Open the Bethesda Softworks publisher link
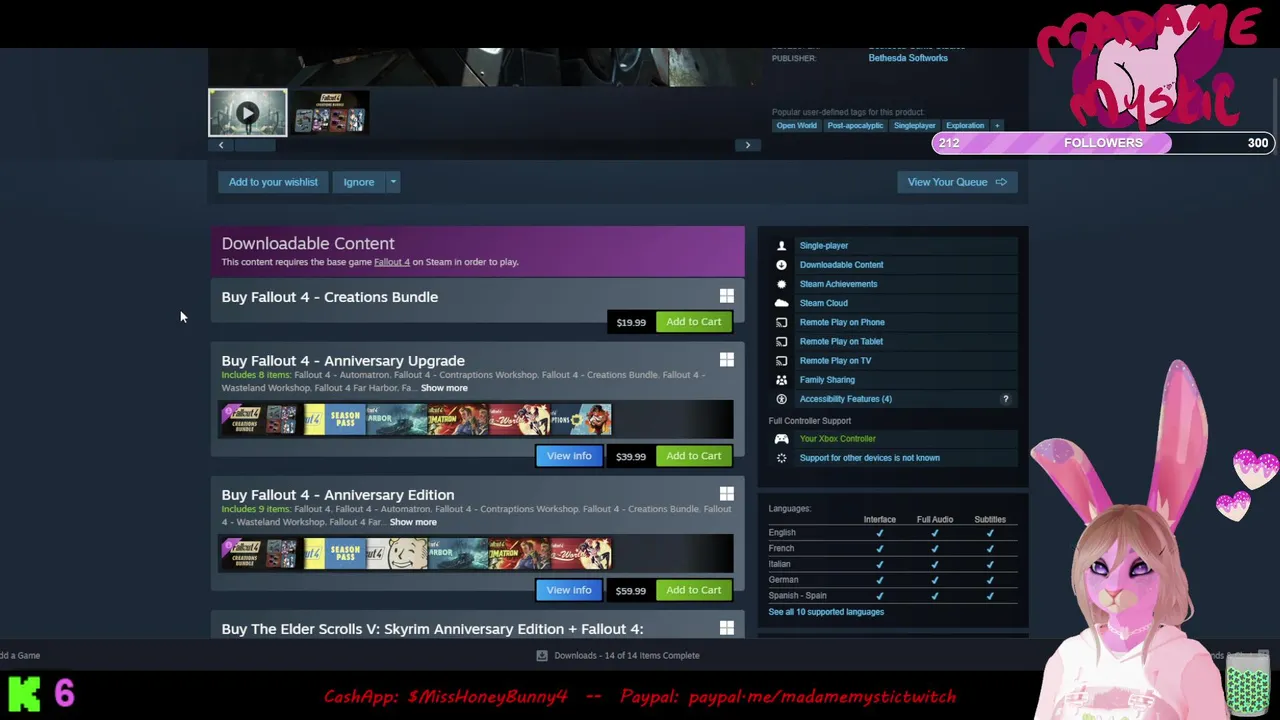This screenshot has height=720, width=1280. (x=908, y=58)
